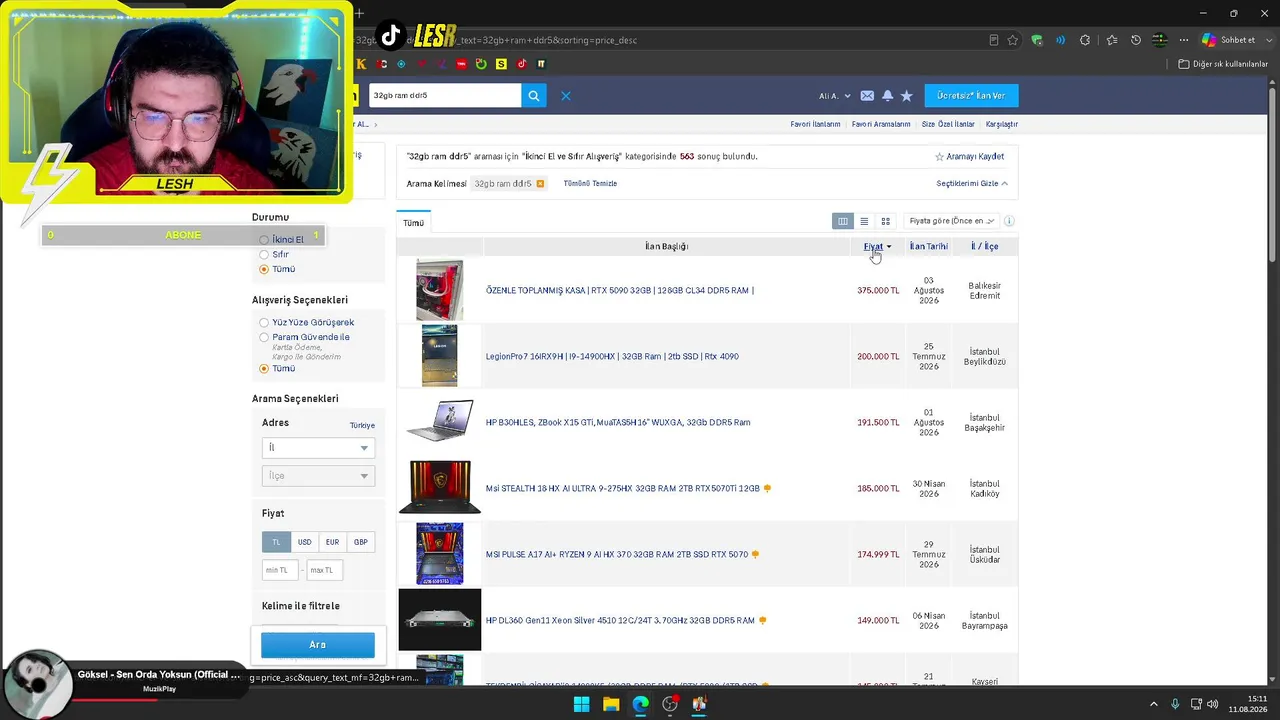The height and width of the screenshot is (720, 1280).
Task: Select 'Tümü' radio under Durumu
Action: coord(264,269)
